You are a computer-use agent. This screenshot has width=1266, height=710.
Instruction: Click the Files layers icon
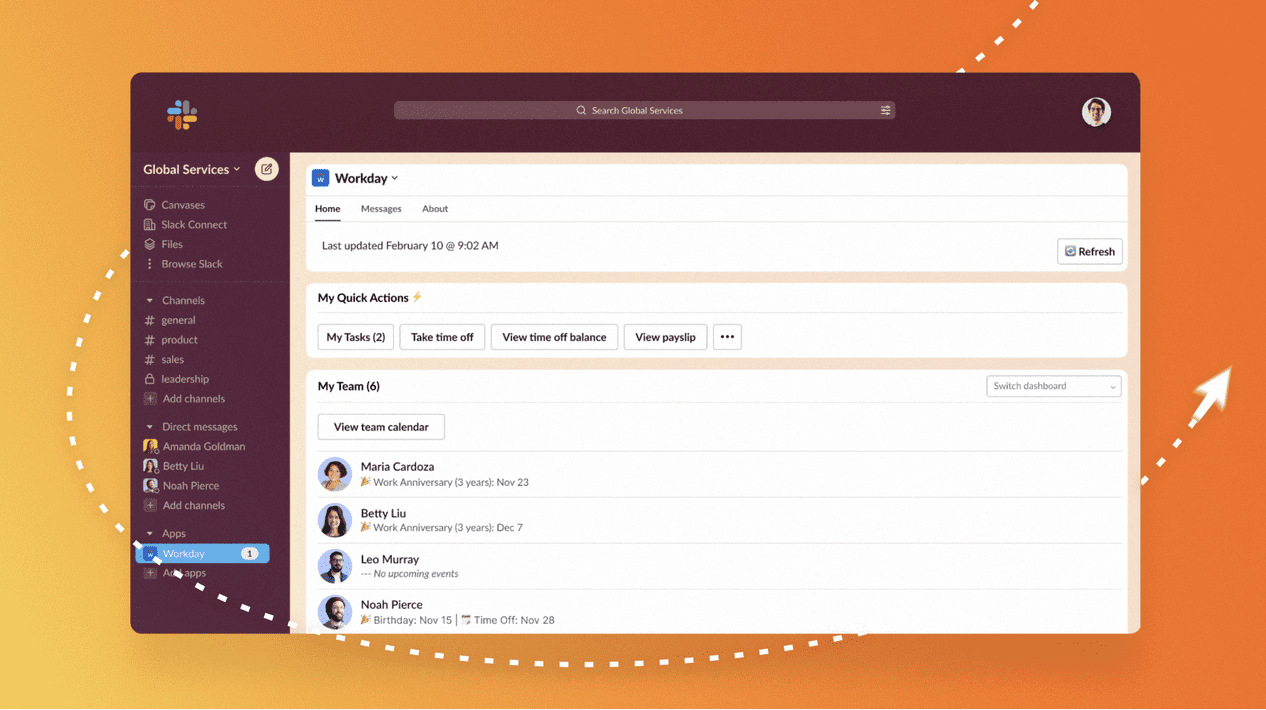point(150,244)
